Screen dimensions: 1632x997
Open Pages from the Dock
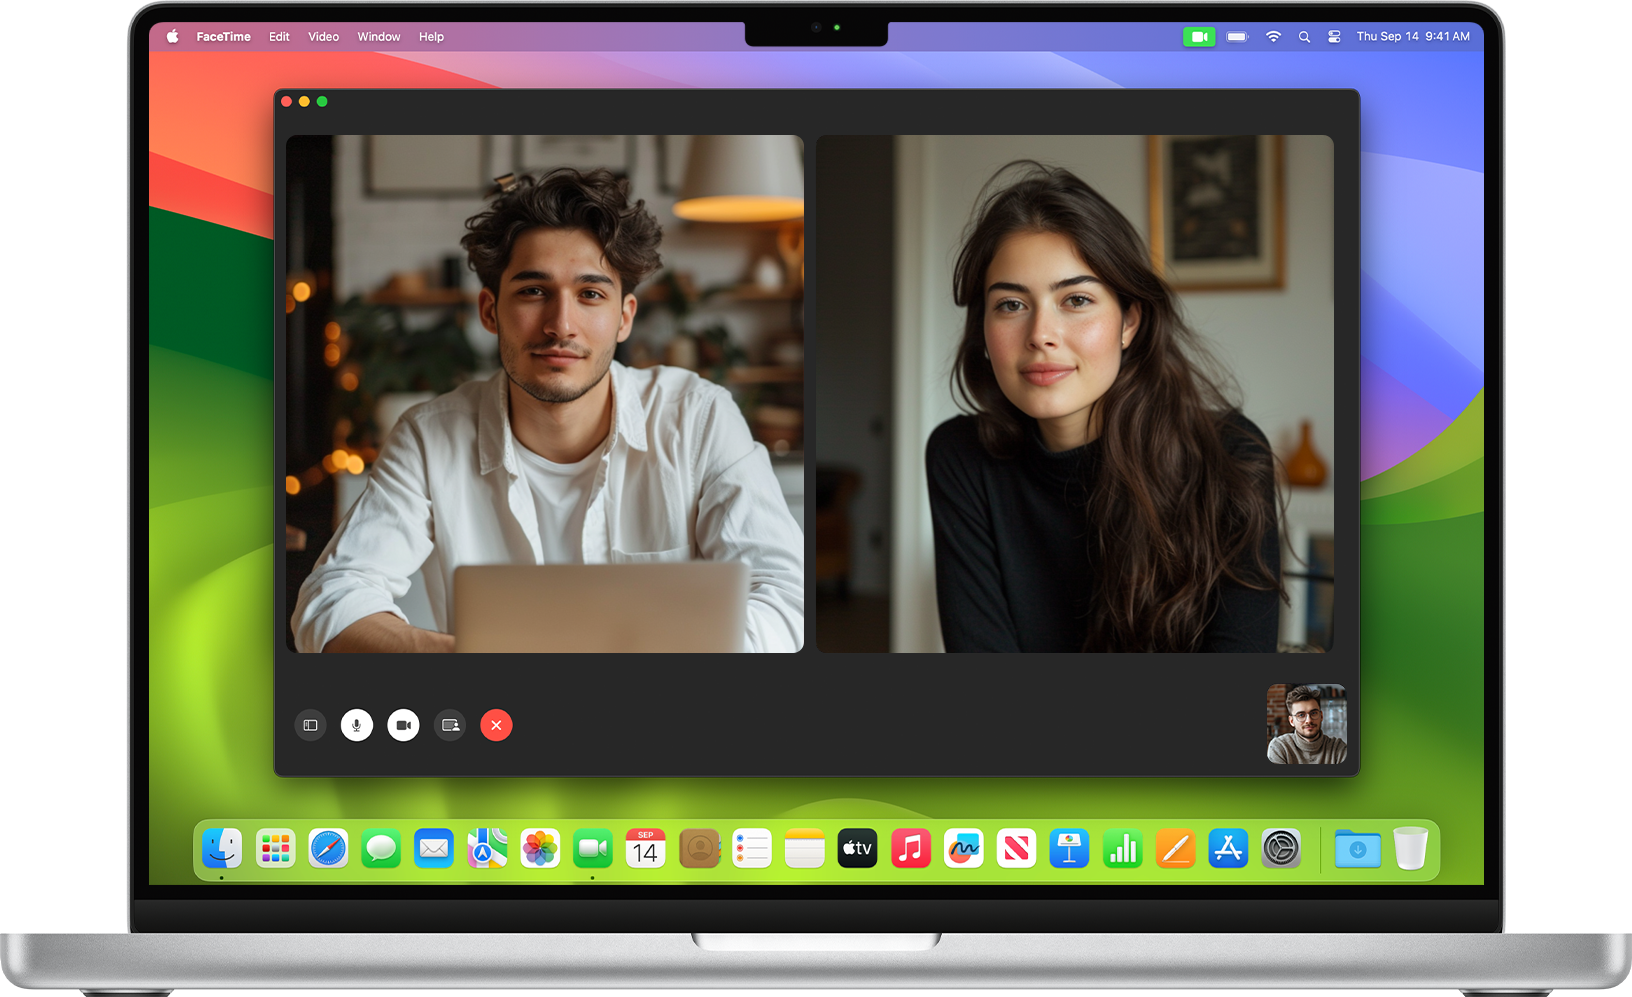(x=1176, y=849)
